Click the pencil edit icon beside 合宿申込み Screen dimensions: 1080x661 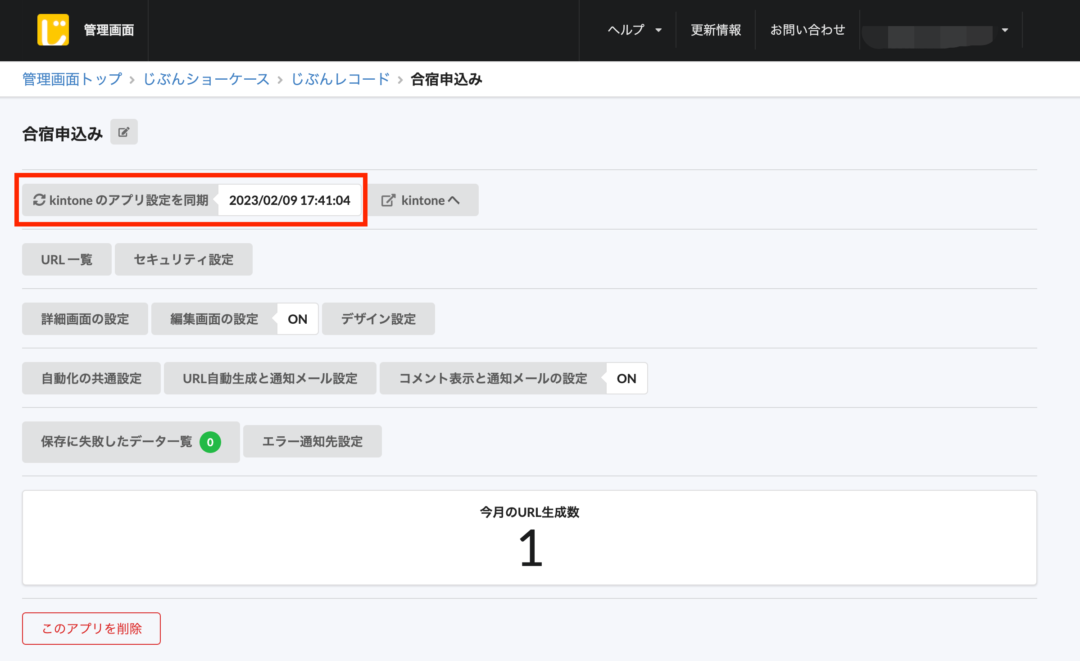point(123,131)
